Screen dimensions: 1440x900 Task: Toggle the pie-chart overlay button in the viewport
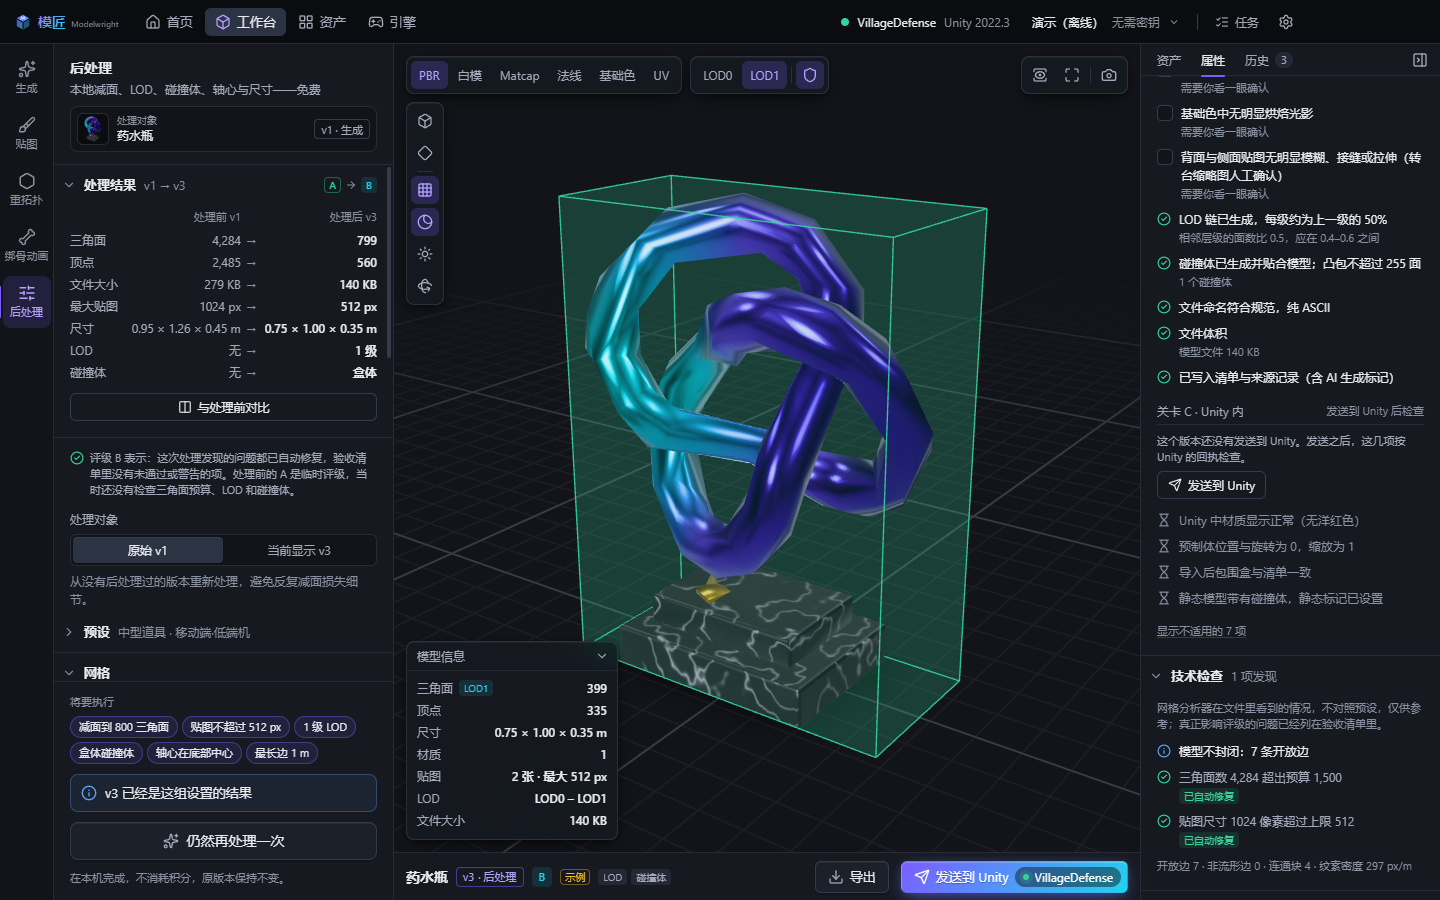[425, 222]
